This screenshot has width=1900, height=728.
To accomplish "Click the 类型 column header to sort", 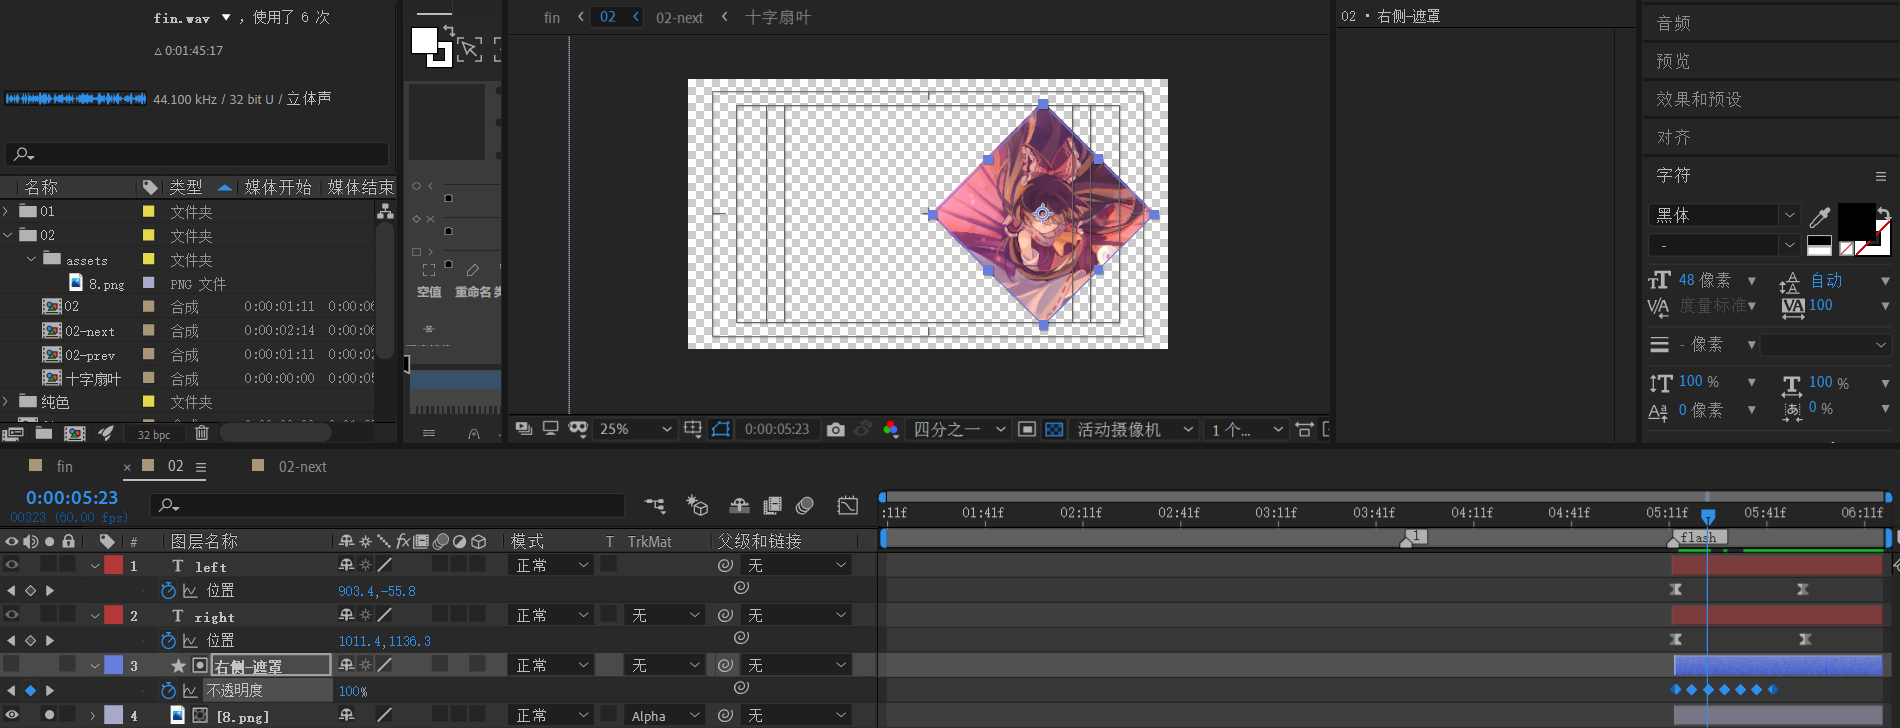I will pyautogui.click(x=186, y=187).
